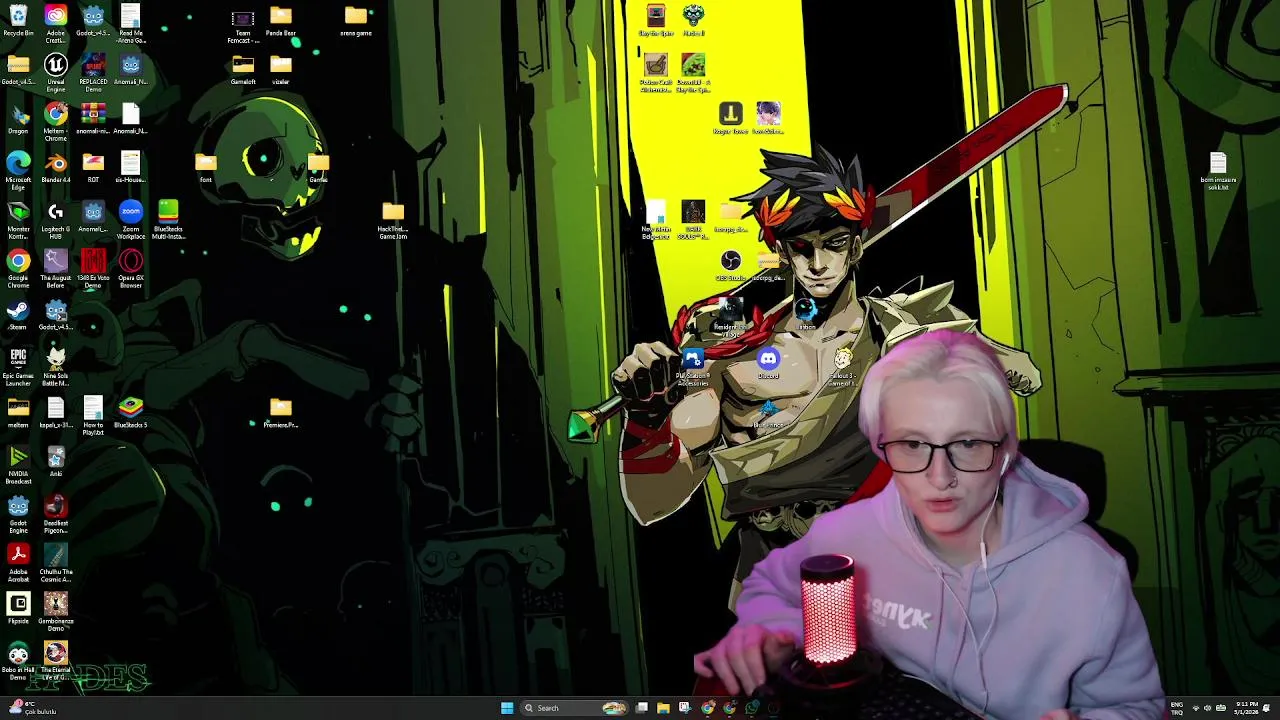Open the Windows Start menu

coord(507,708)
